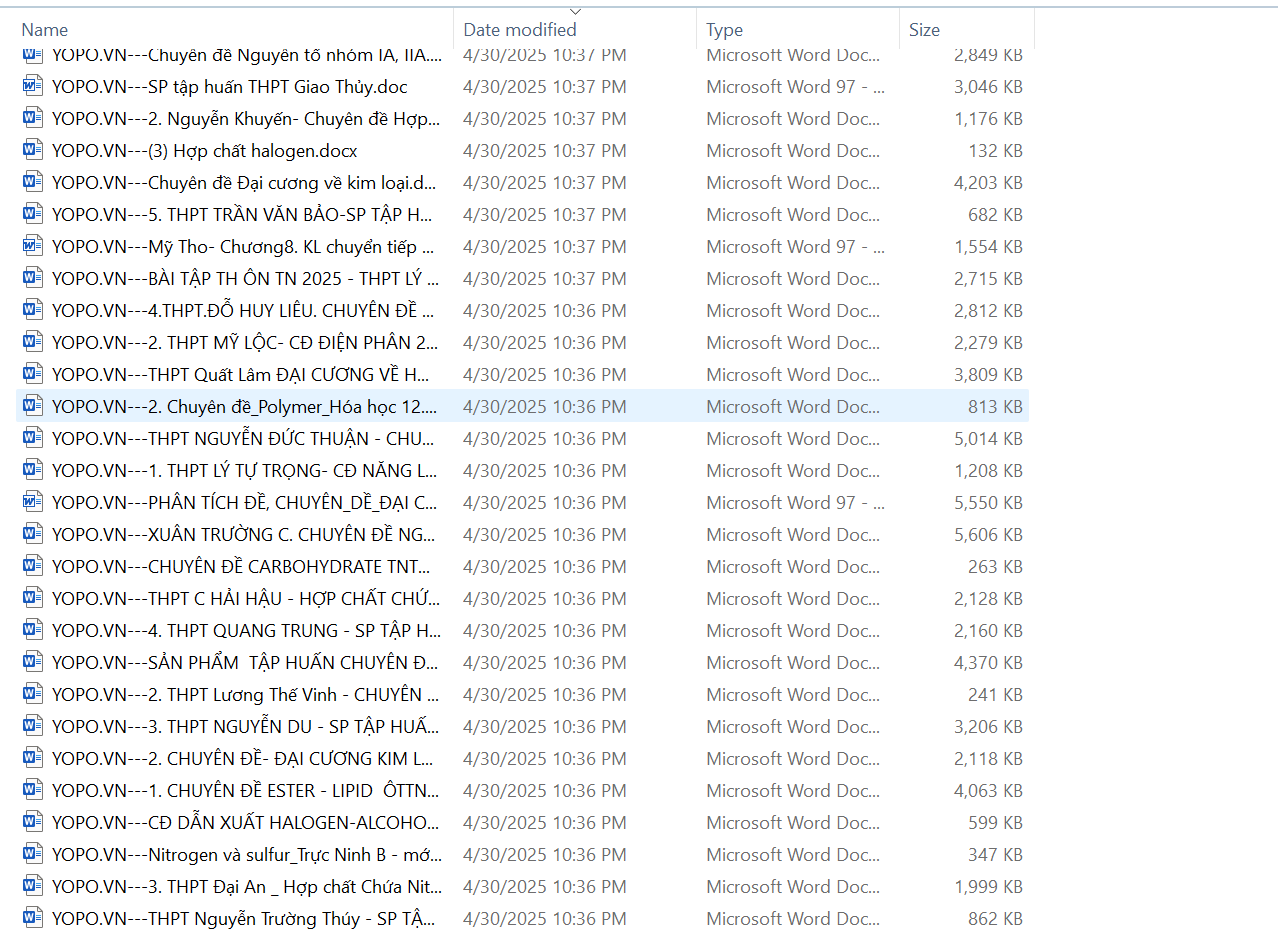Select 'BÀI TẬP TH ÔN TN 2025' file
This screenshot has height=930, width=1278.
pos(243,279)
